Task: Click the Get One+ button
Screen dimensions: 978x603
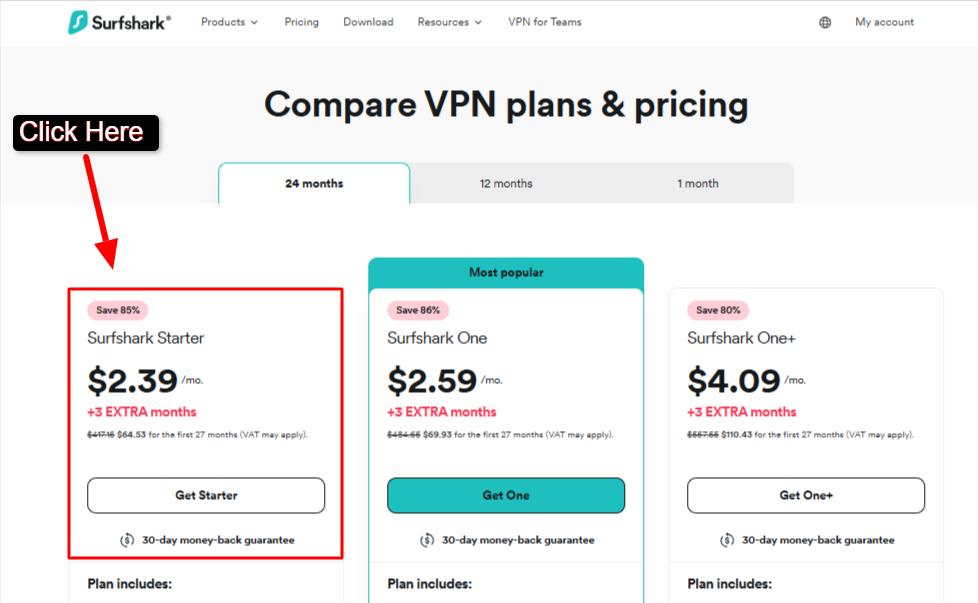Action: click(x=806, y=495)
